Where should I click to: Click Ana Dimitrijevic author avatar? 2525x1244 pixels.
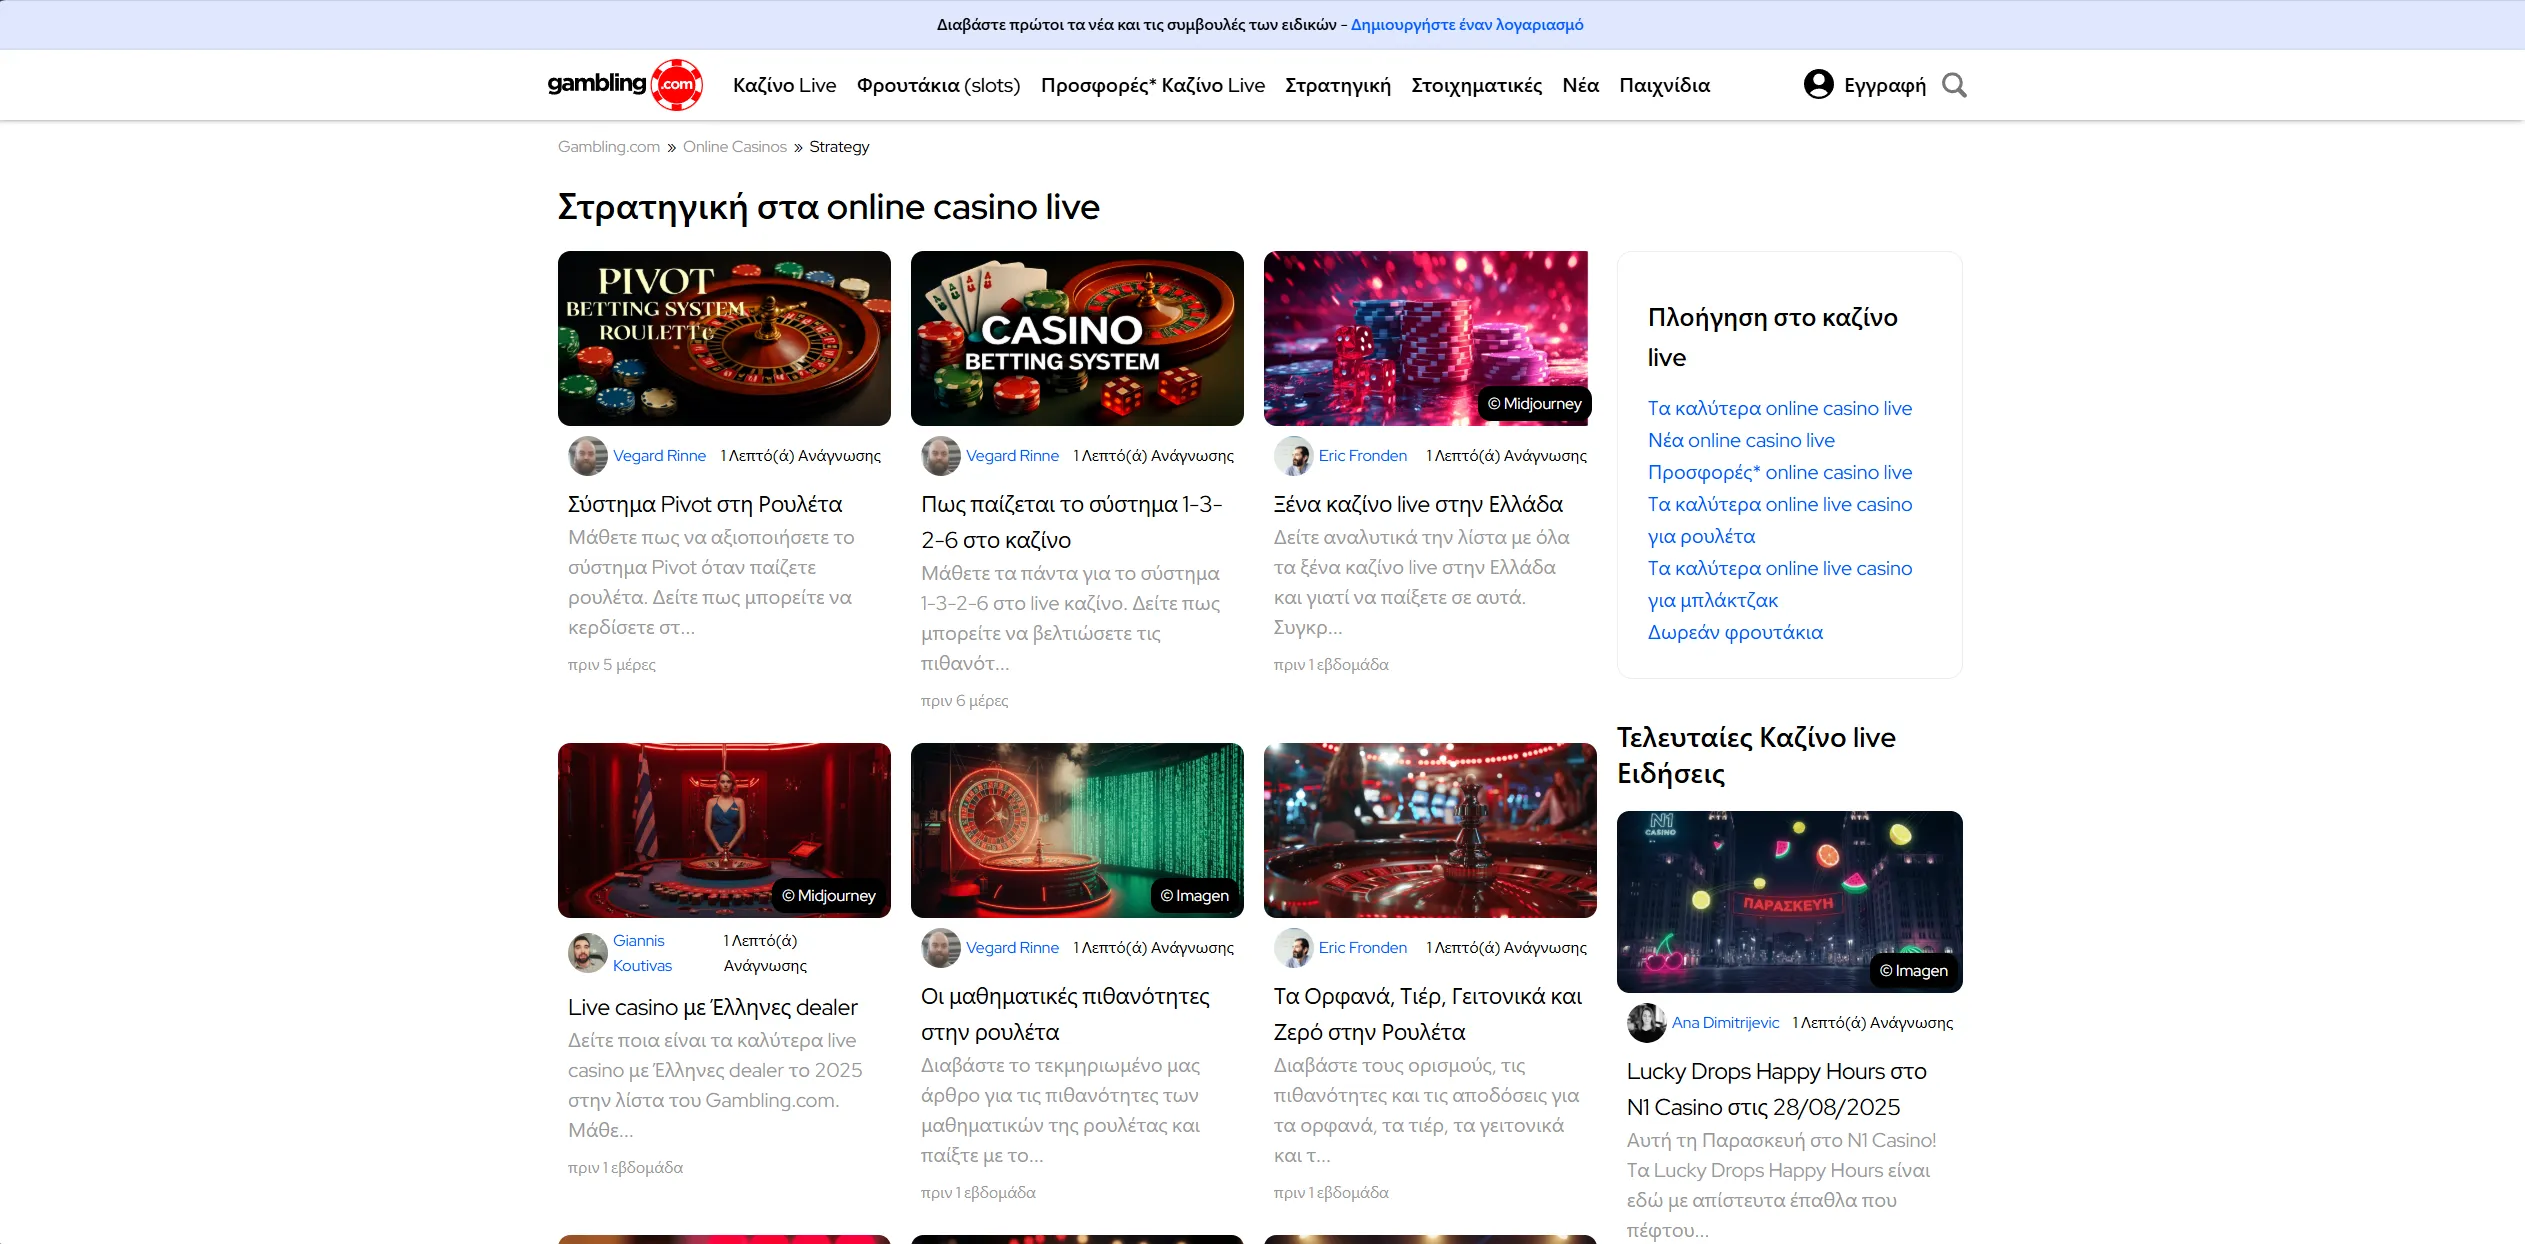click(x=1647, y=1023)
